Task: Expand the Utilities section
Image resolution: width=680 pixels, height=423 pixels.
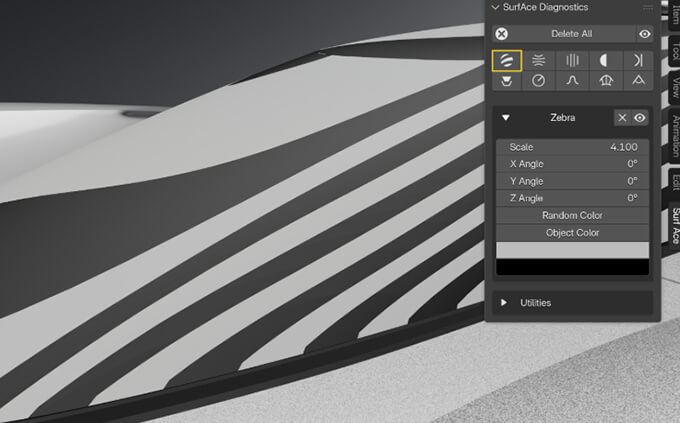Action: [x=504, y=302]
